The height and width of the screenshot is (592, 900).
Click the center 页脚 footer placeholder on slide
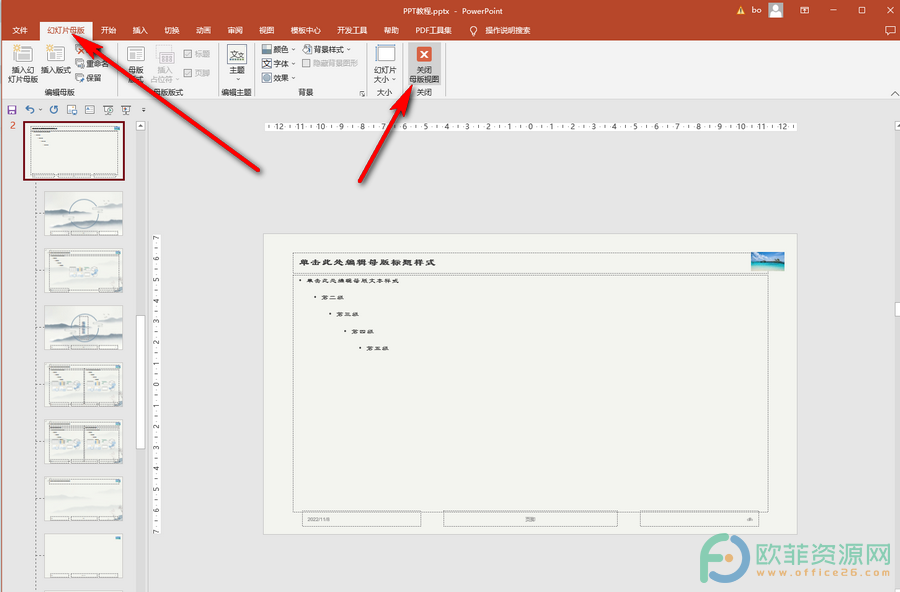pos(530,519)
